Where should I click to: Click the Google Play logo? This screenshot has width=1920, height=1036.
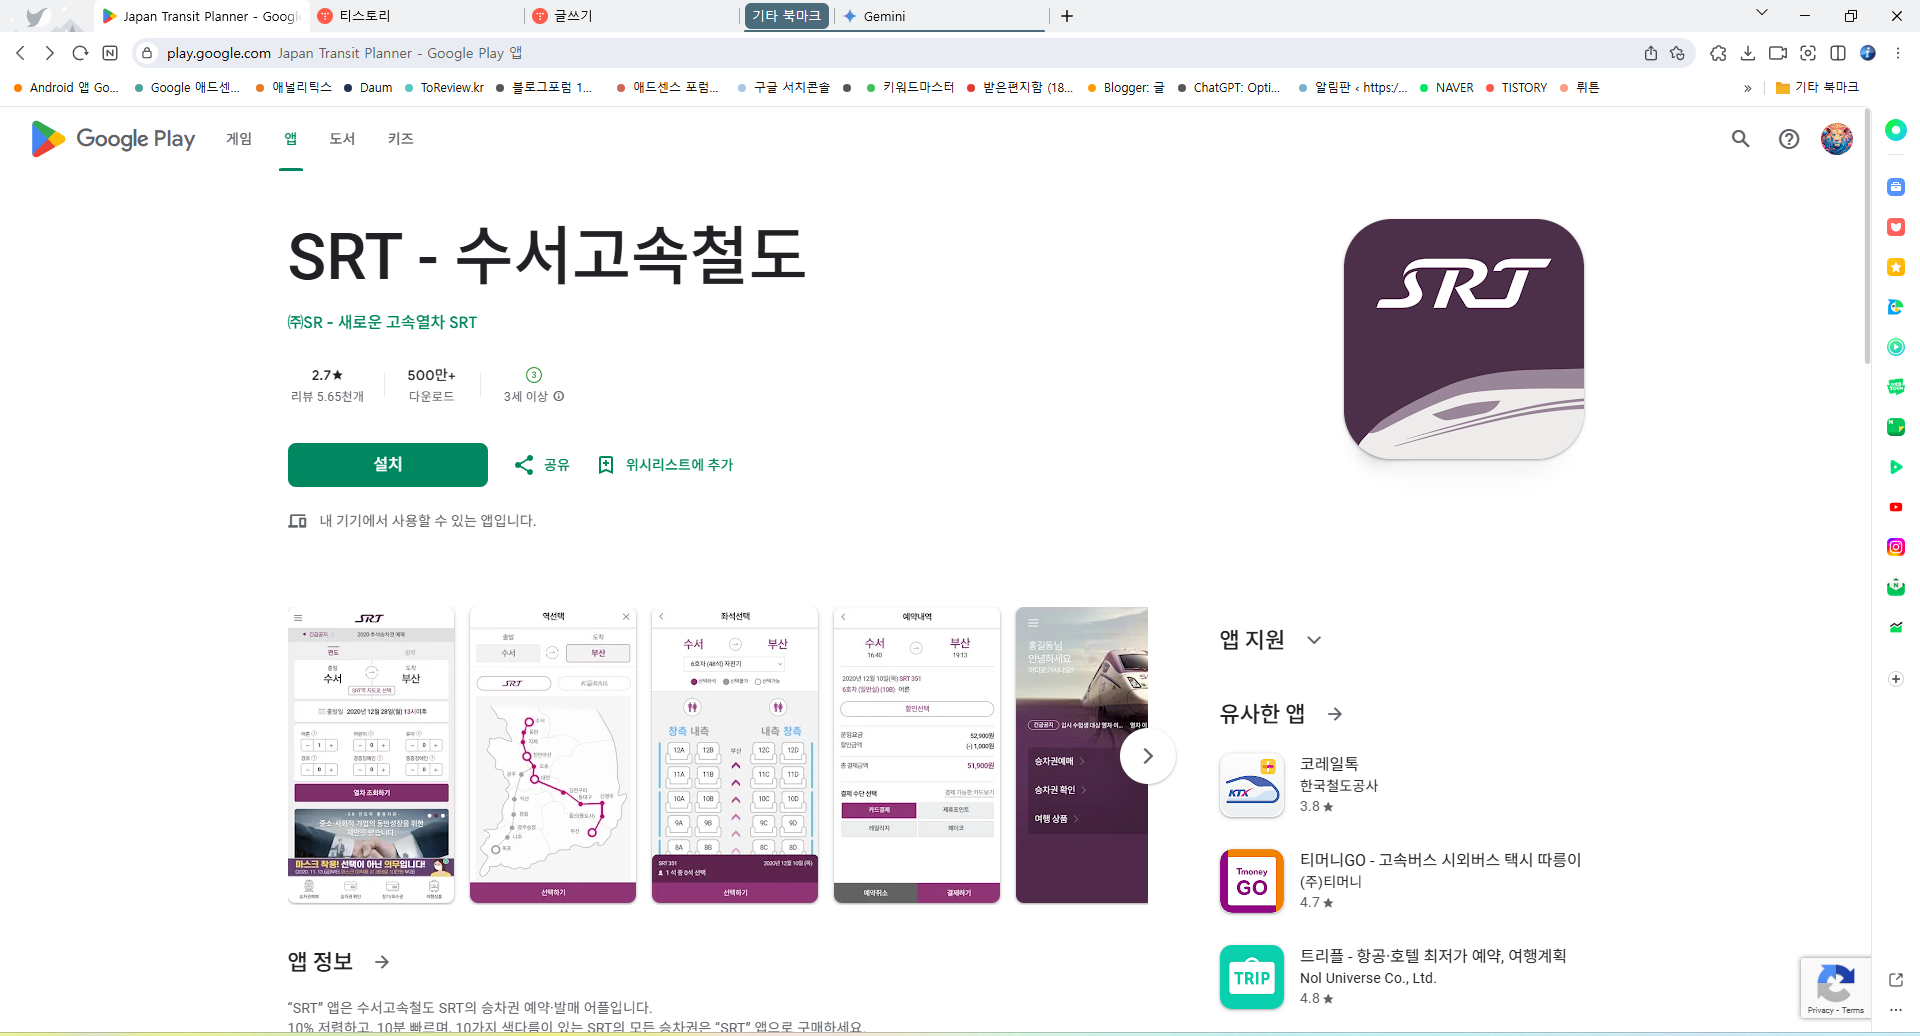click(113, 139)
